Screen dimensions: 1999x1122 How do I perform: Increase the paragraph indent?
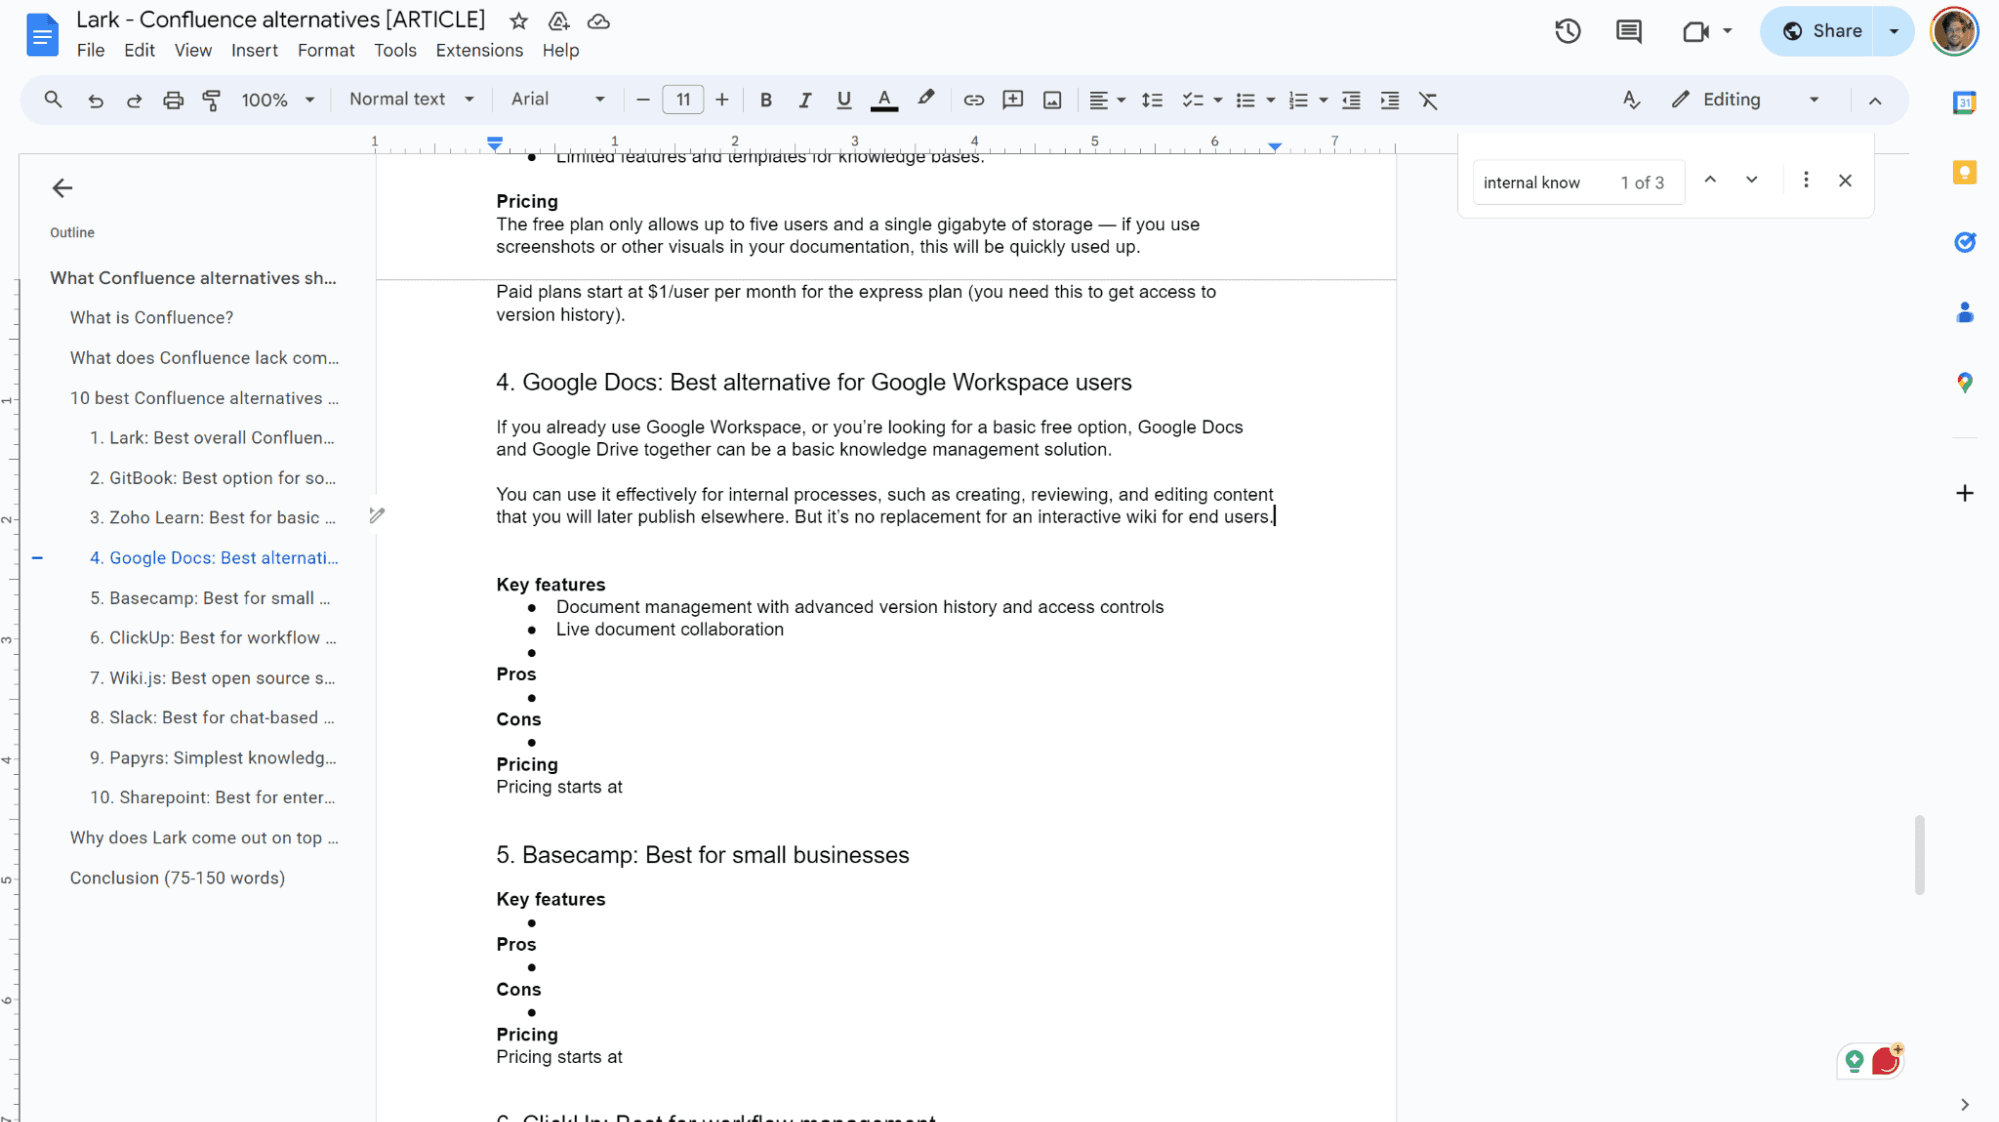(1390, 100)
